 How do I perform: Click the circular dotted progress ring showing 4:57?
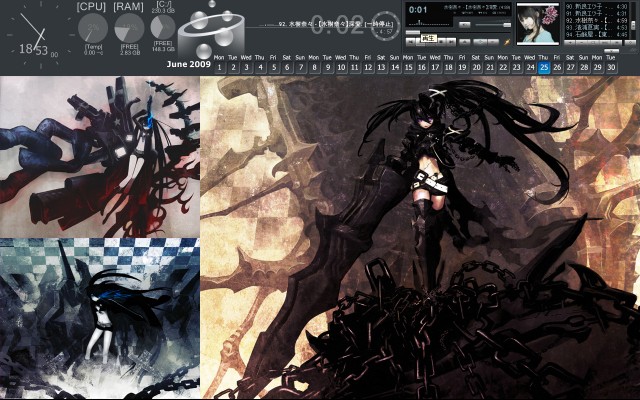tap(384, 25)
